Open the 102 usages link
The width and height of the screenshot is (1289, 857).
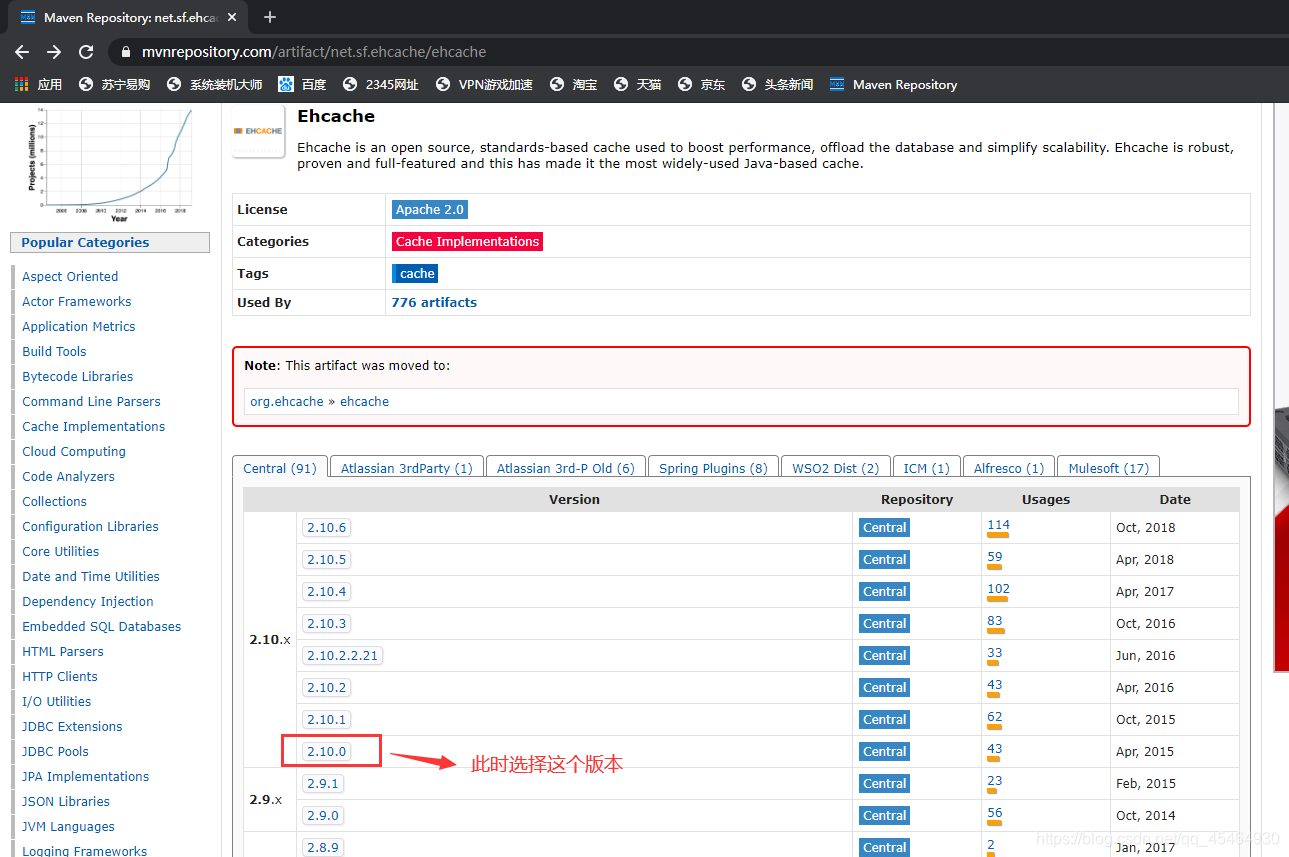998,588
